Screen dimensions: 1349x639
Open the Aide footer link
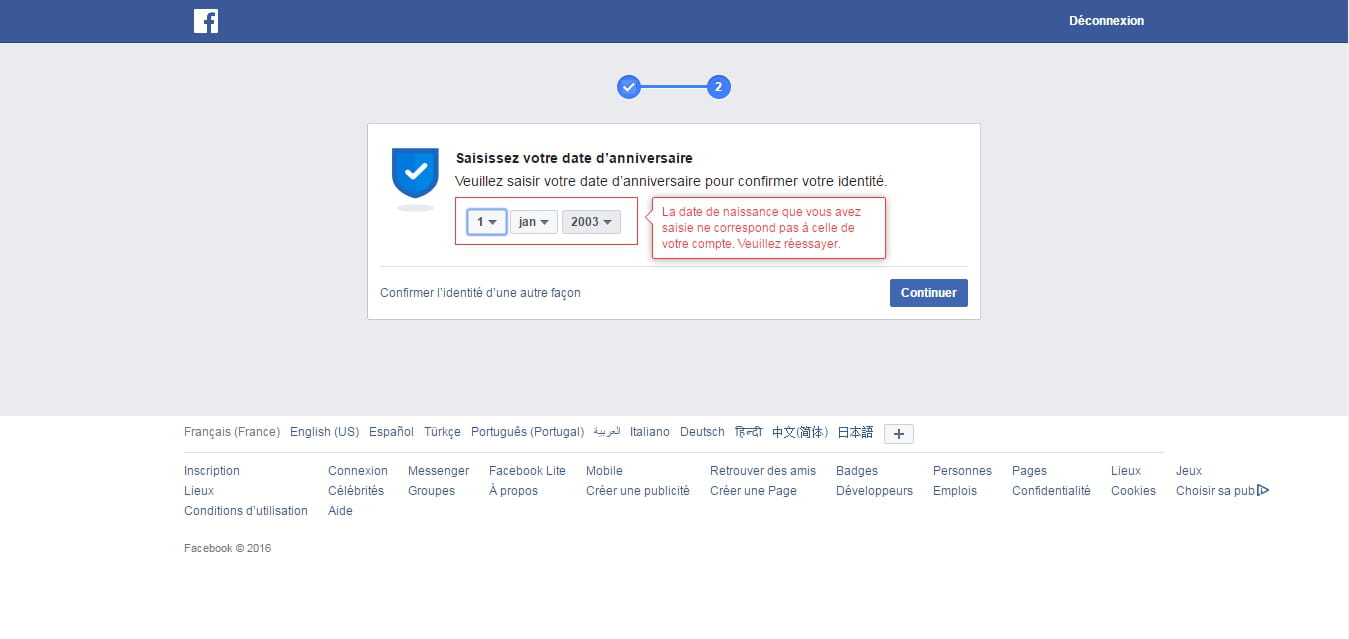pos(340,511)
